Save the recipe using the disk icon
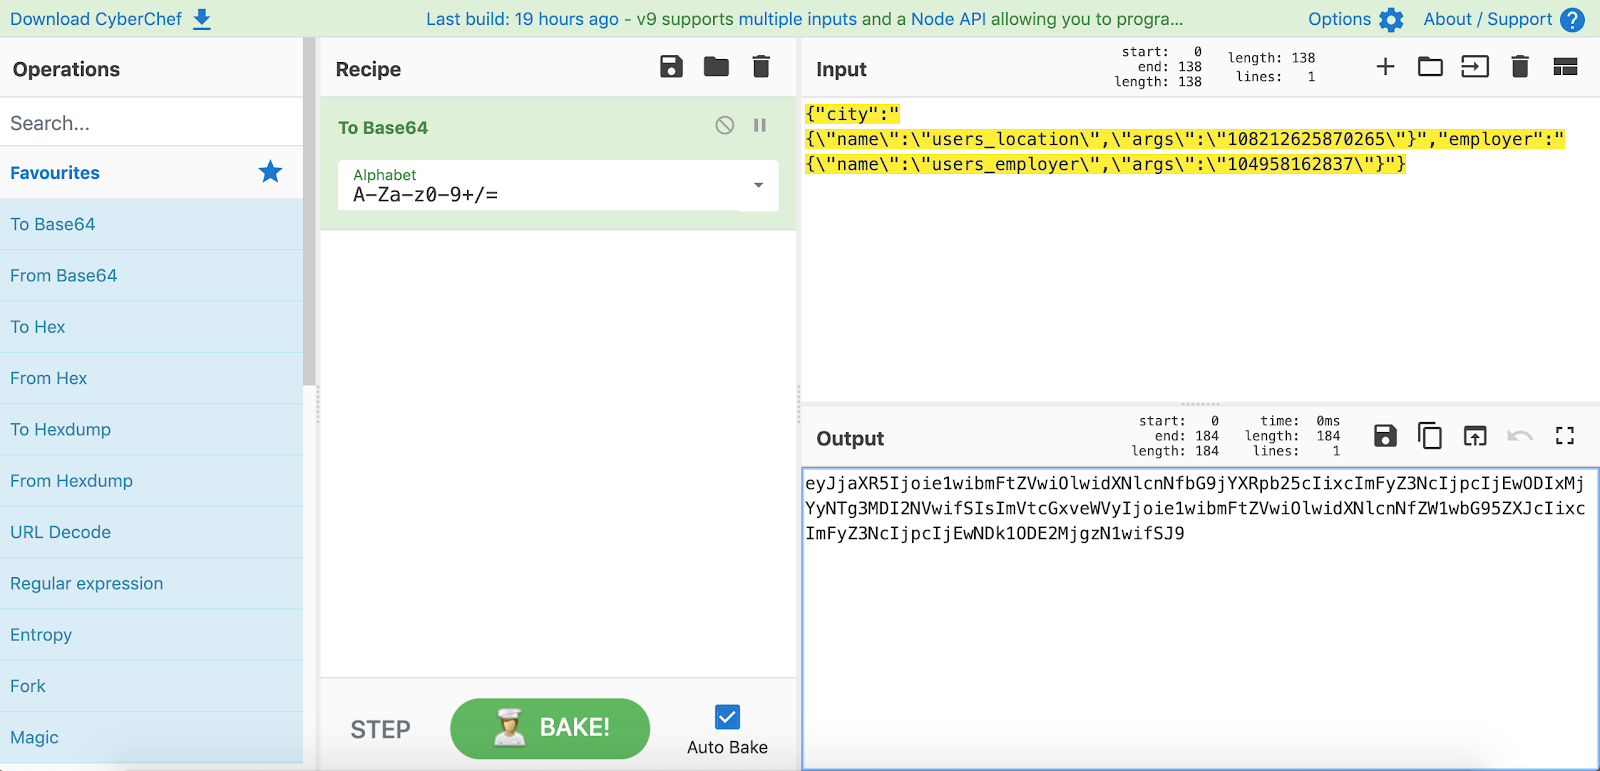This screenshot has height=771, width=1600. [x=671, y=67]
